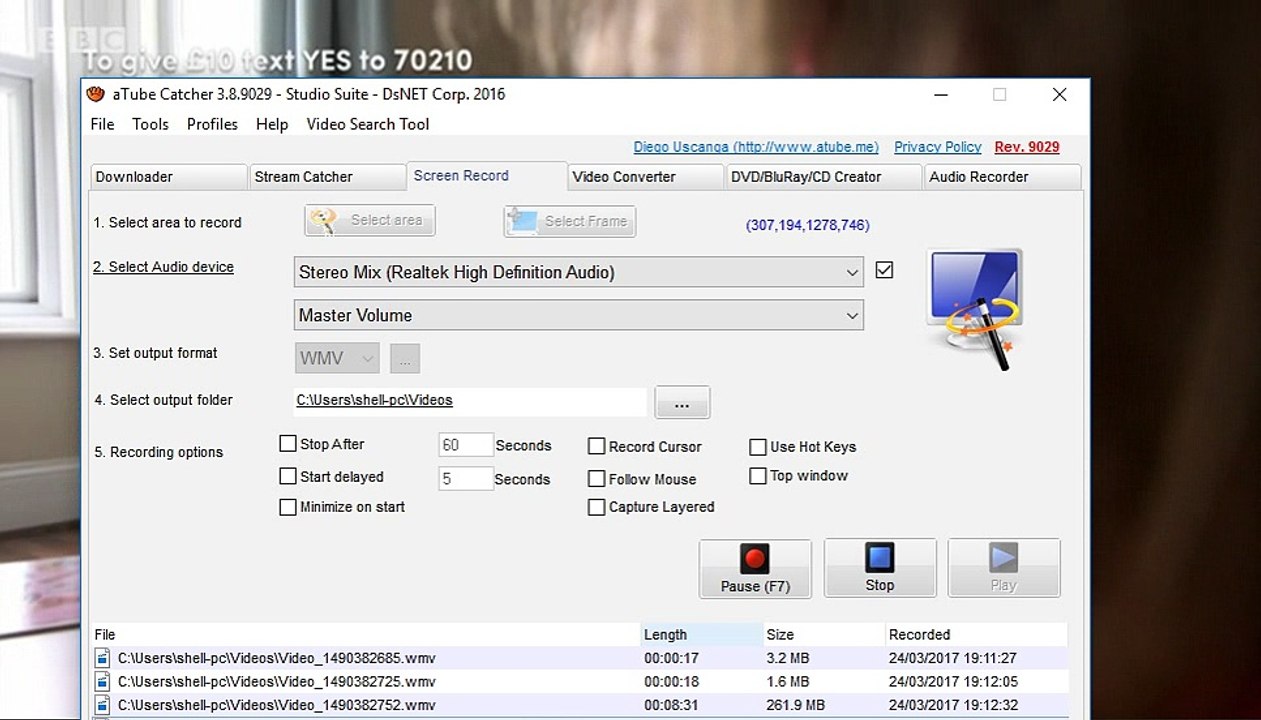Toggle the checkbox beside Stereo Mix audio device

[x=884, y=270]
